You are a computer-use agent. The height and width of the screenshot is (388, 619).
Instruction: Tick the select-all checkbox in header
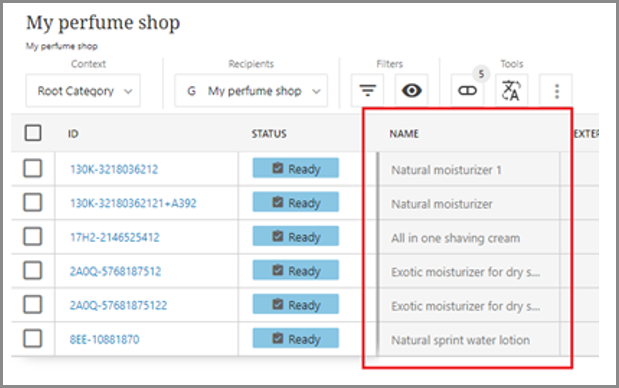(x=33, y=133)
